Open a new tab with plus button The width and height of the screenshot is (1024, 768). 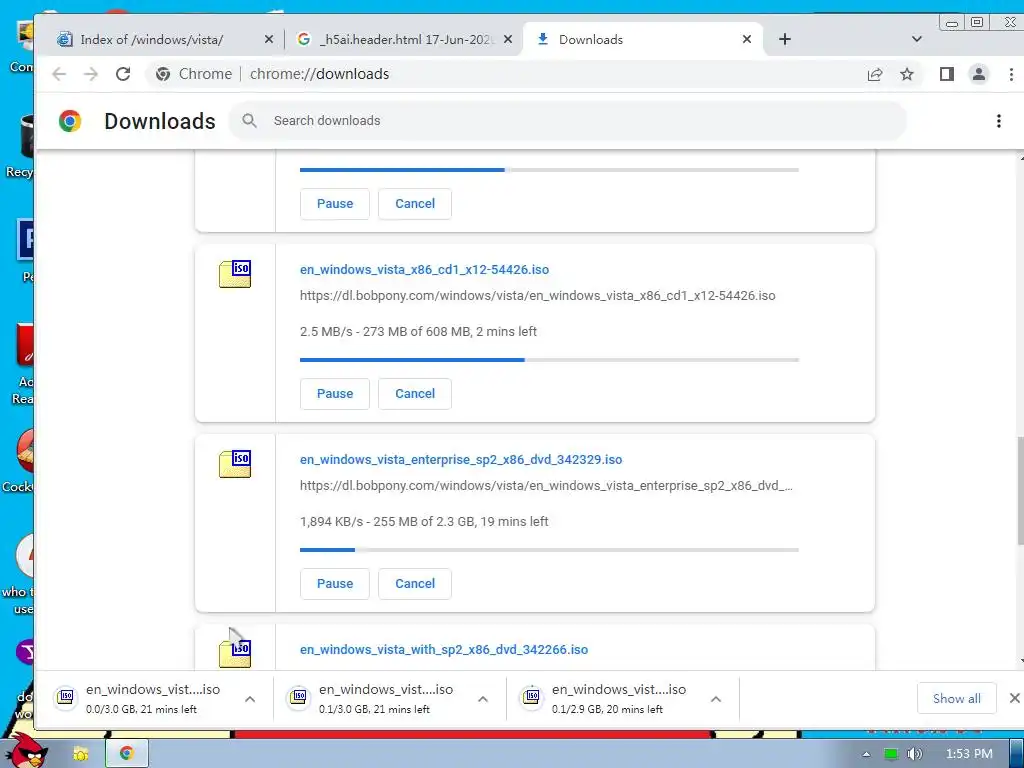tap(784, 39)
